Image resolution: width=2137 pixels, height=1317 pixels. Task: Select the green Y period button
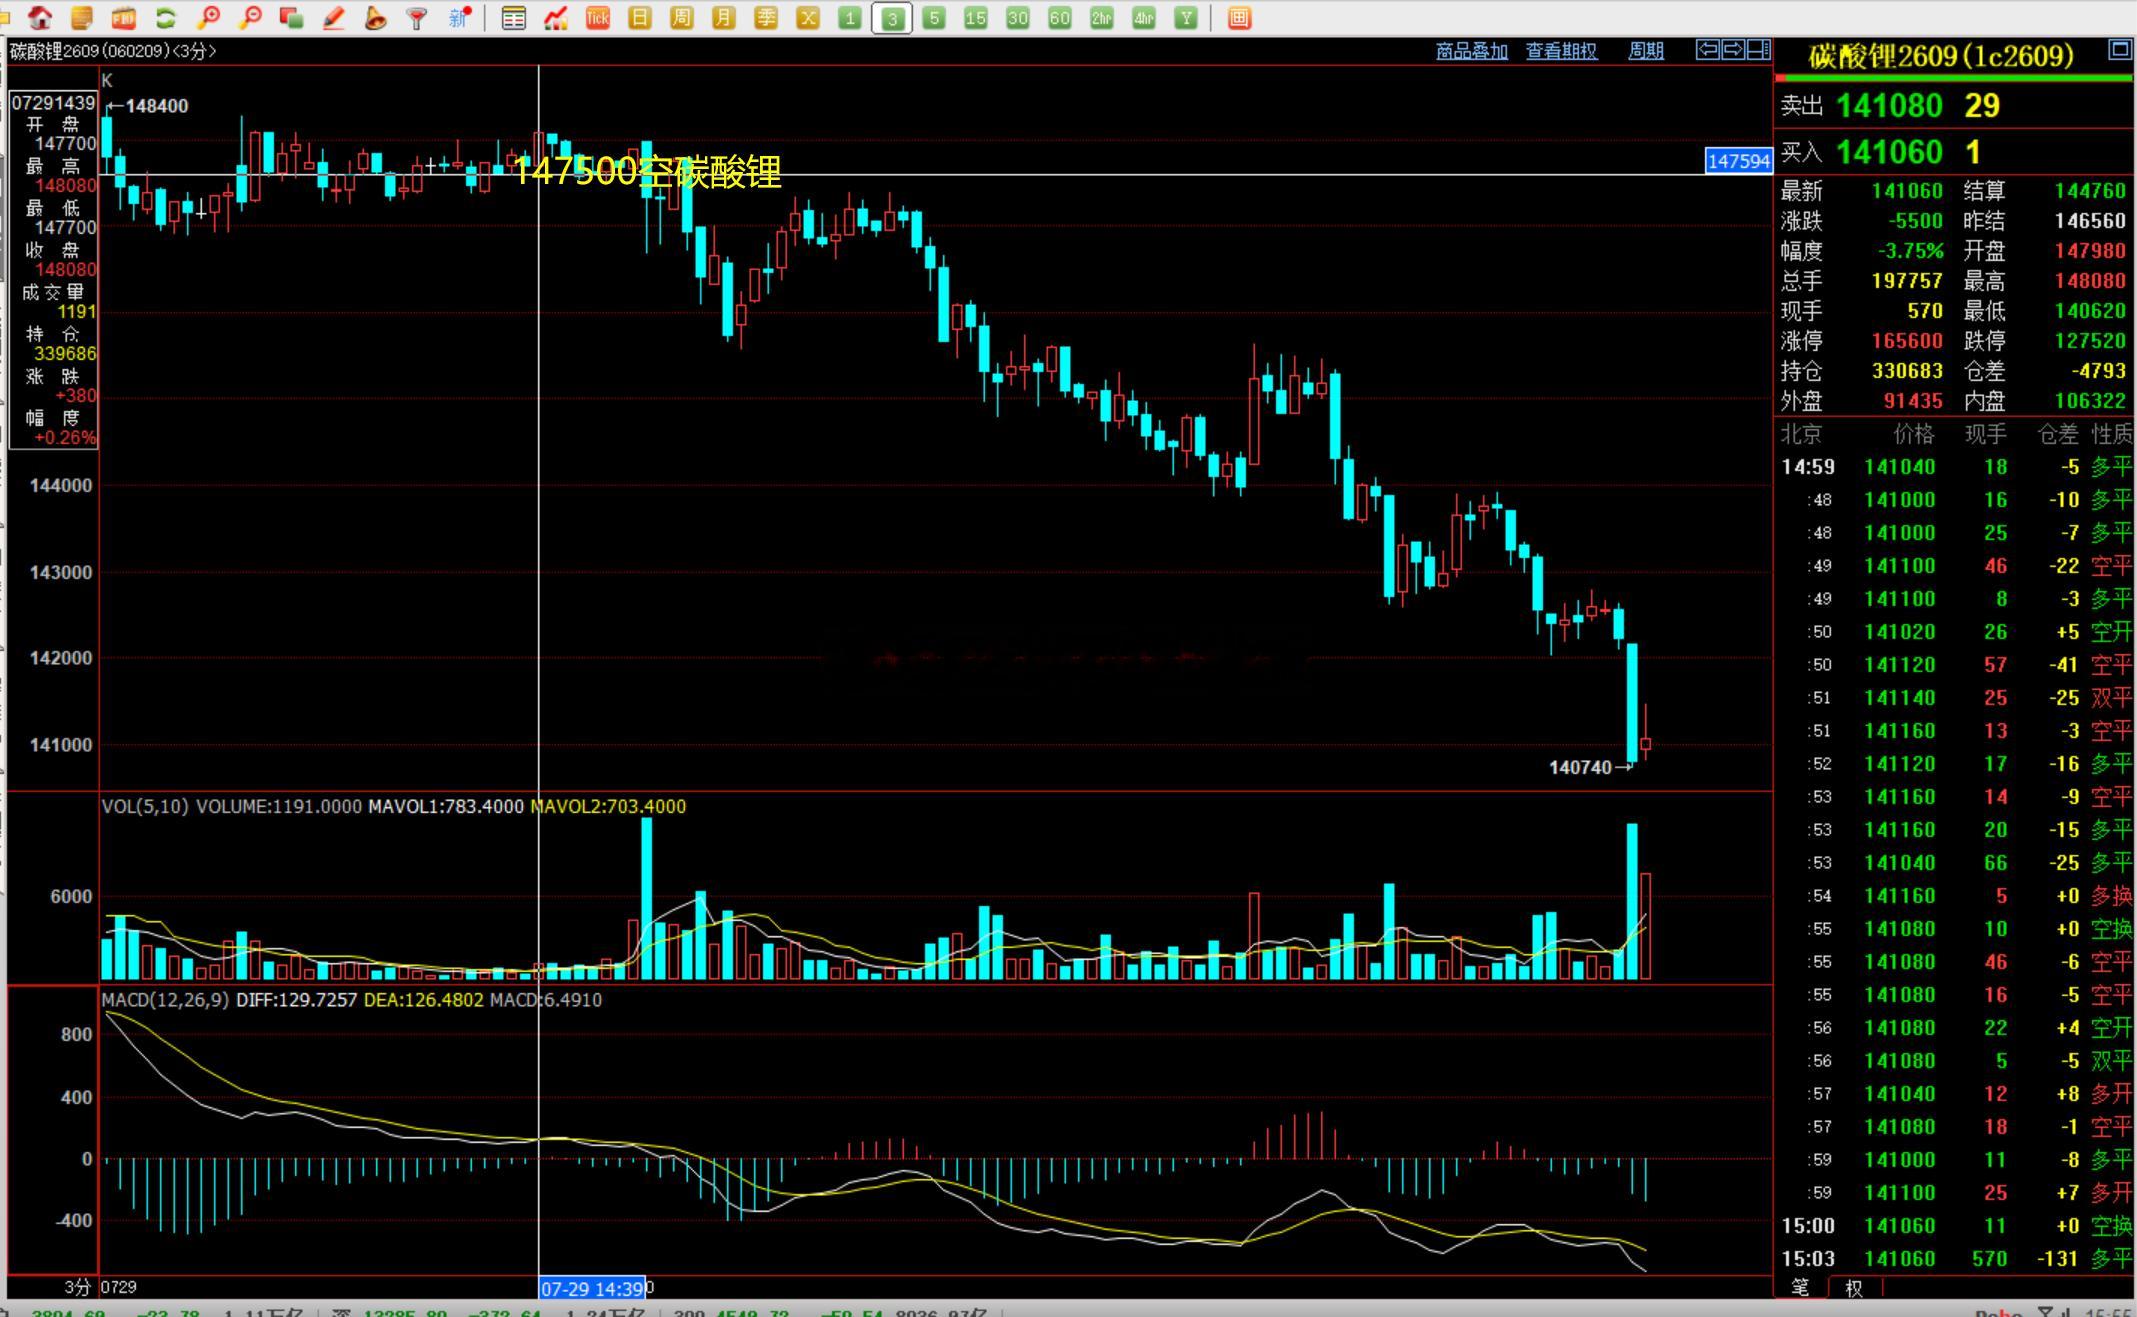pos(1186,18)
